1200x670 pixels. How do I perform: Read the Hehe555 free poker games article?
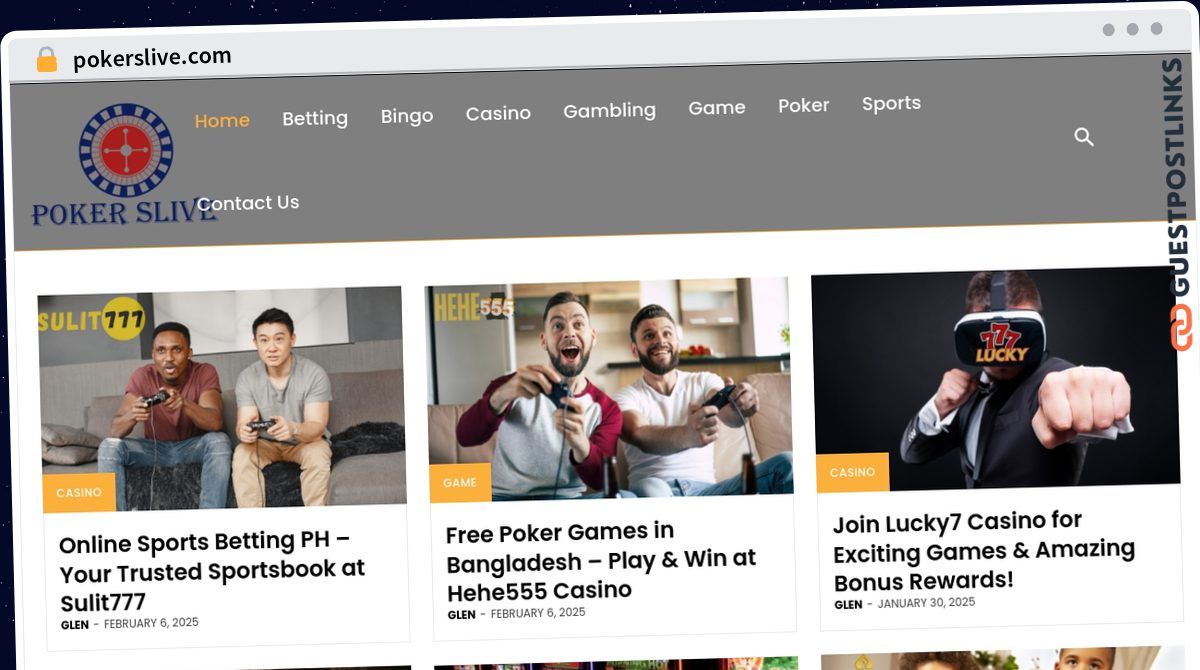tap(601, 560)
